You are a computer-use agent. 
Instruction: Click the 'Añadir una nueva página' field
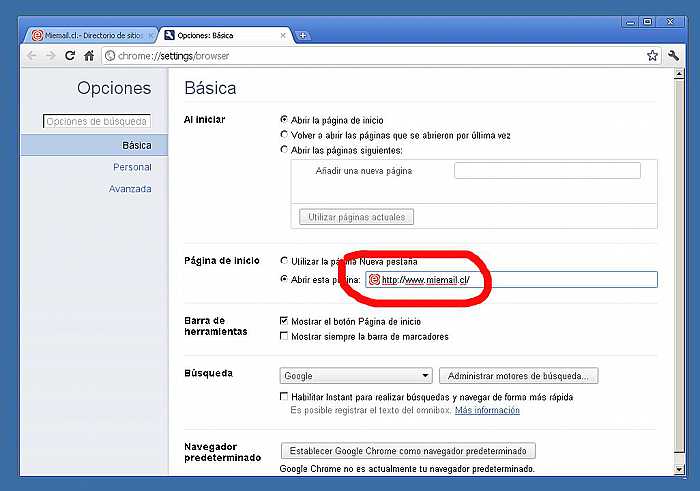click(547, 171)
